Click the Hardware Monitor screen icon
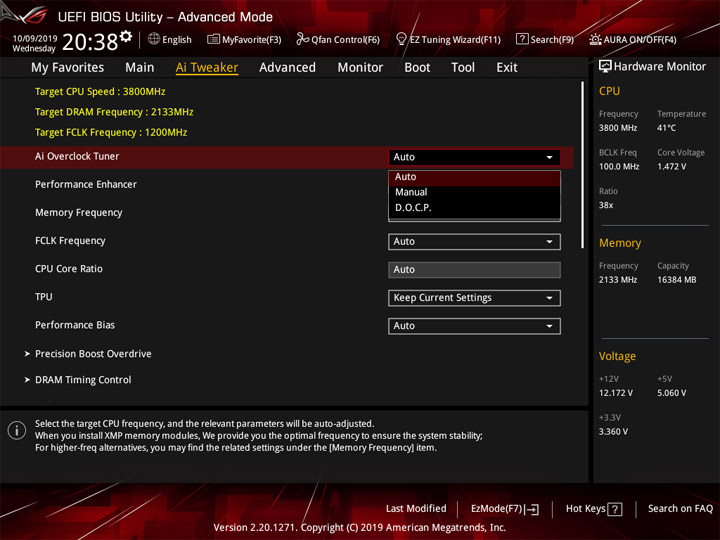Screen dimensions: 720x540 click(605, 67)
